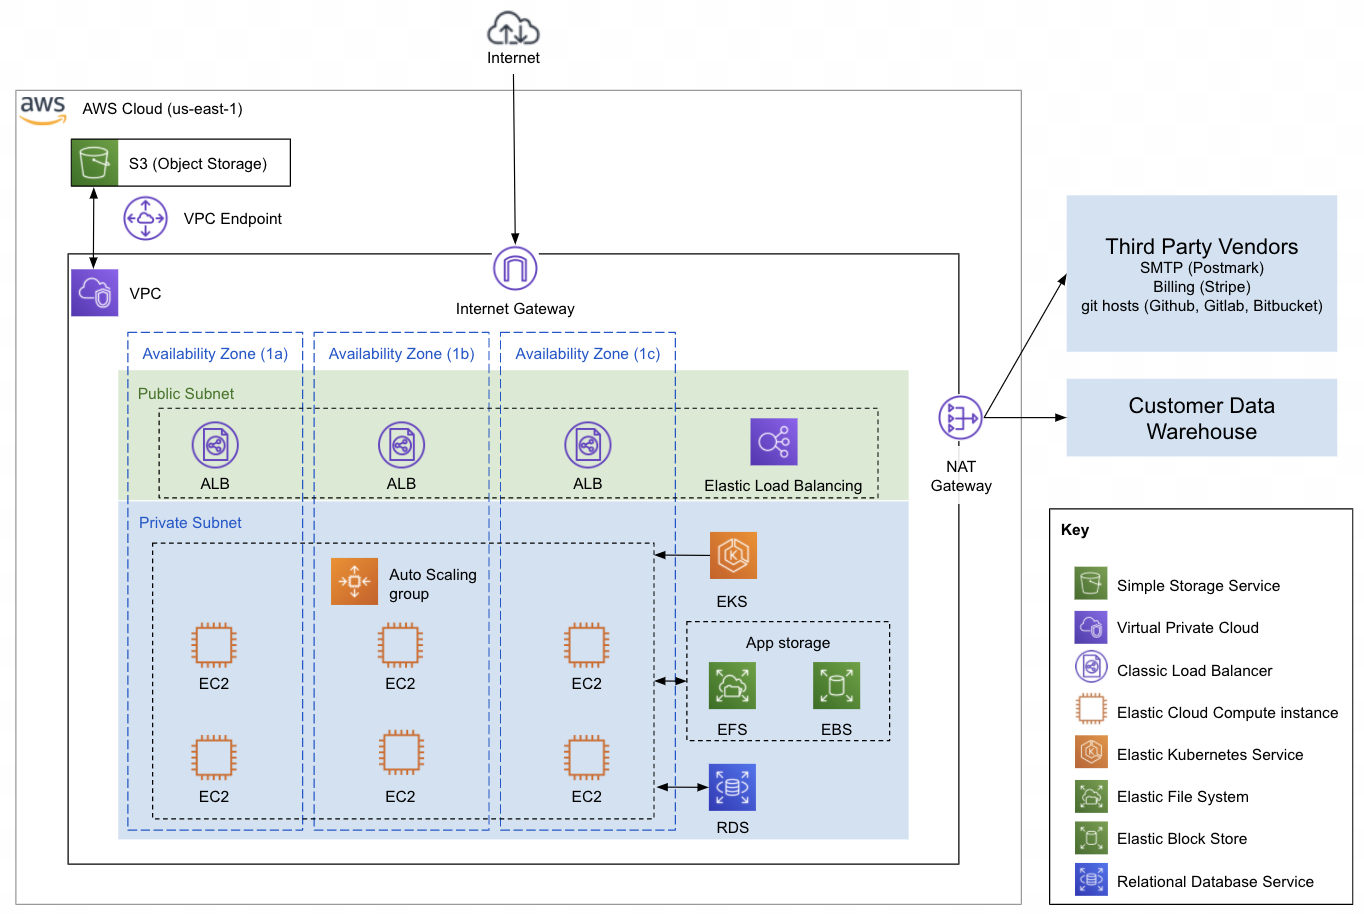Select the Elastic Load Balancing icon
This screenshot has height=914, width=1364.
774,442
